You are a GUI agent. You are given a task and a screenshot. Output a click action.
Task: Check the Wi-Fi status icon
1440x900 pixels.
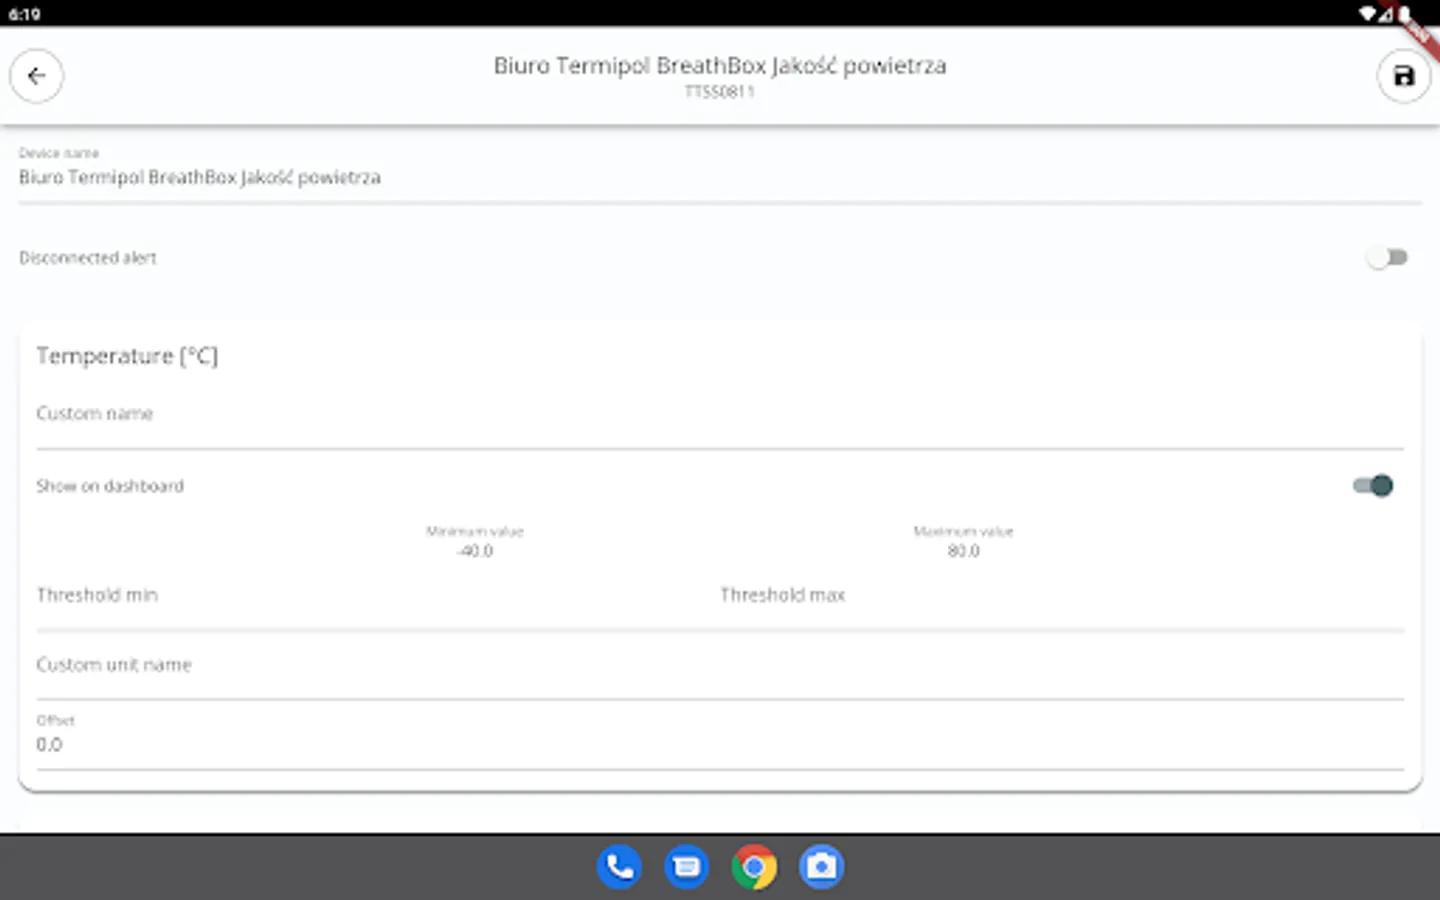[1367, 14]
